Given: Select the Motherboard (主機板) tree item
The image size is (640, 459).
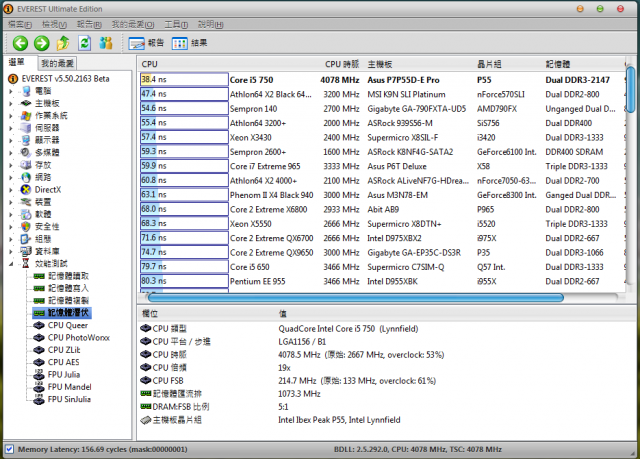Looking at the screenshot, I should point(40,103).
